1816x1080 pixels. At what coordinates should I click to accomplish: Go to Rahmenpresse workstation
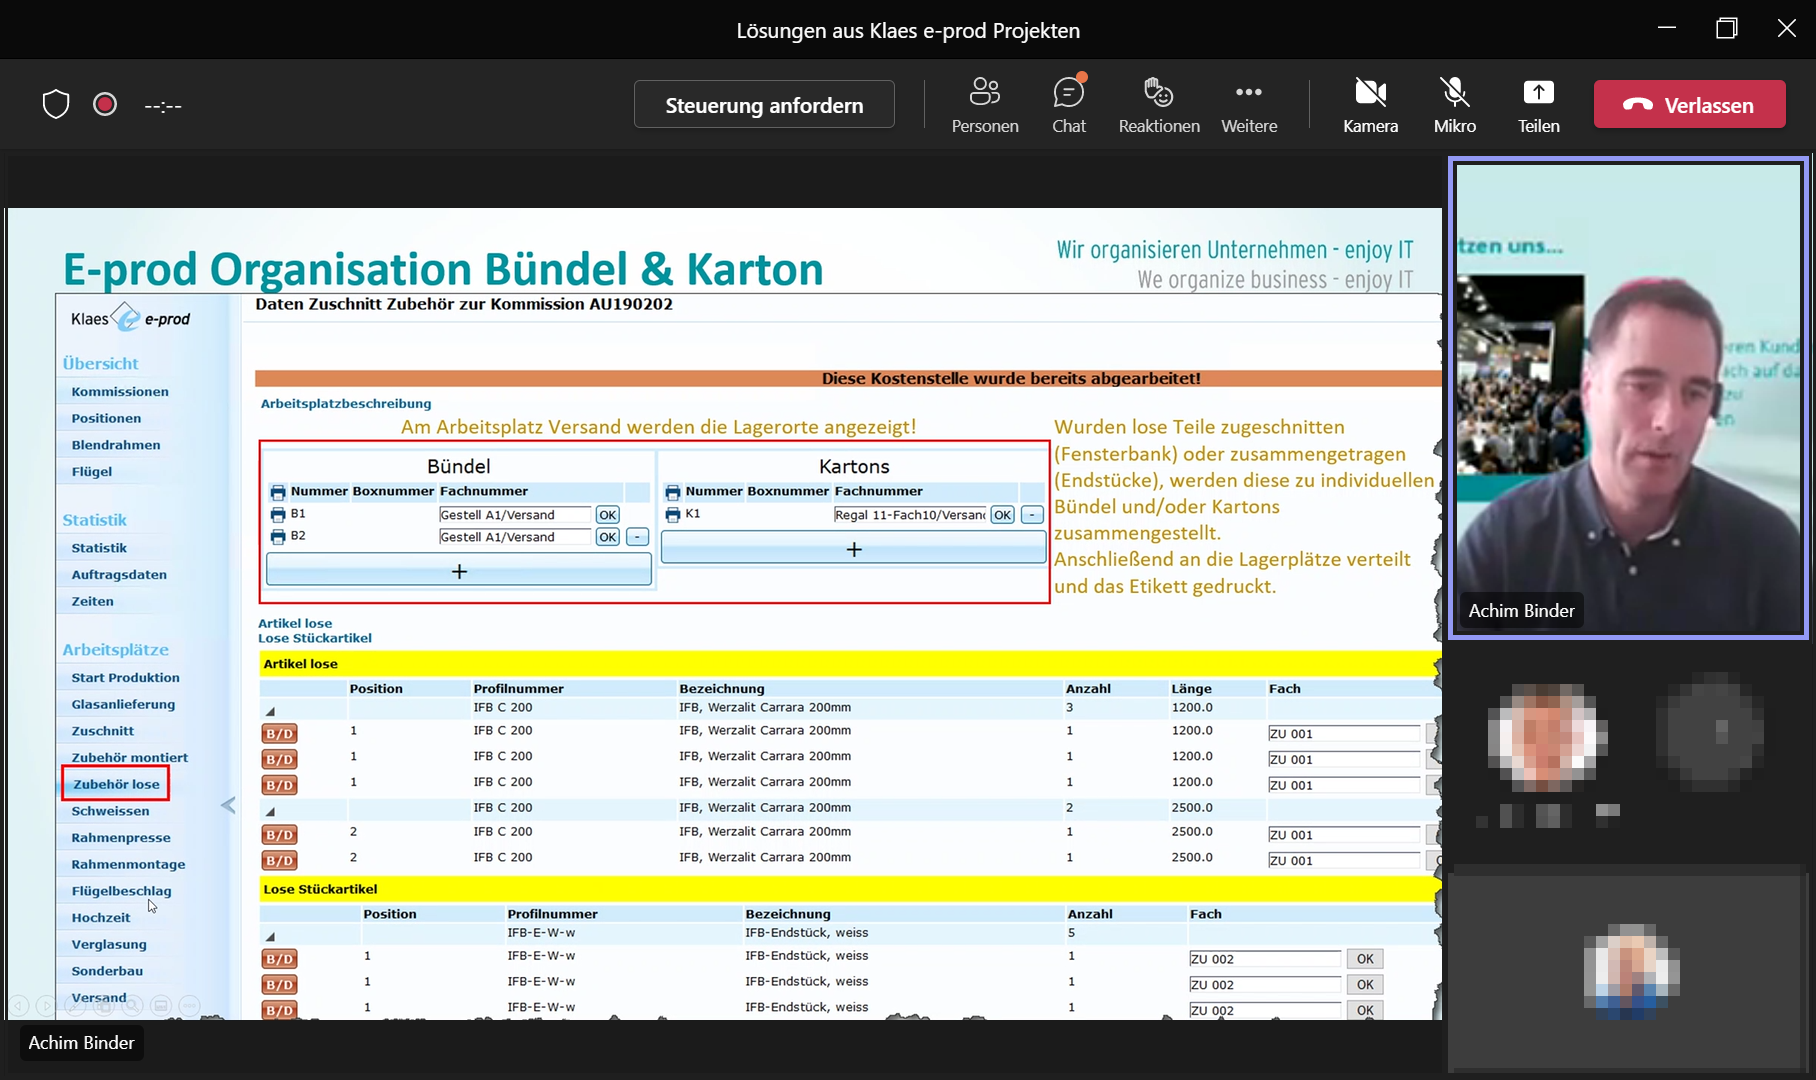pos(121,838)
